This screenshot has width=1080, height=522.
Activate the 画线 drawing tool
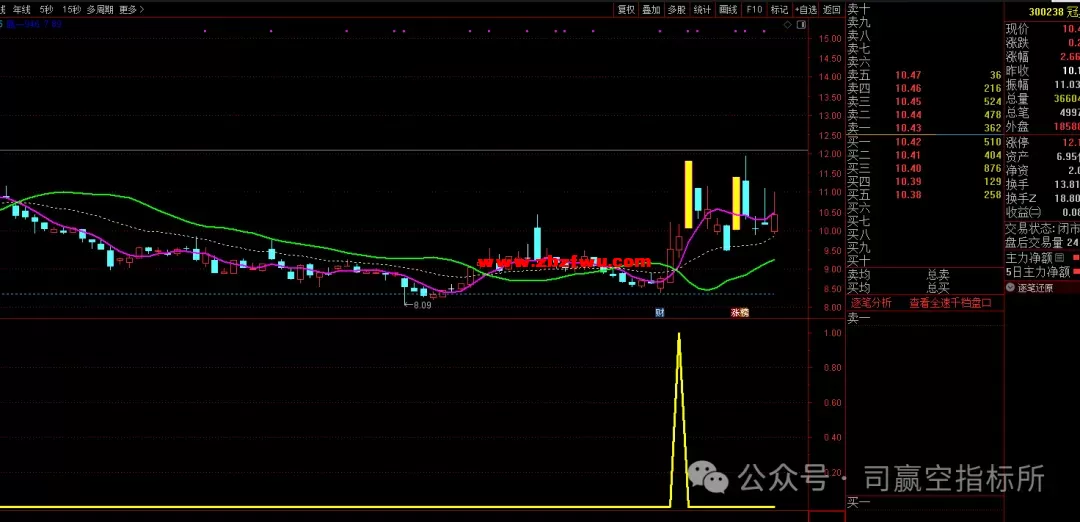pyautogui.click(x=728, y=10)
